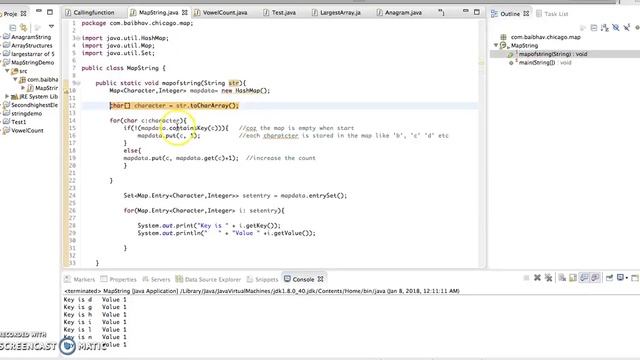This screenshot has width=640, height=360.
Task: Toggle show console on standard error
Action: pyautogui.click(x=595, y=278)
